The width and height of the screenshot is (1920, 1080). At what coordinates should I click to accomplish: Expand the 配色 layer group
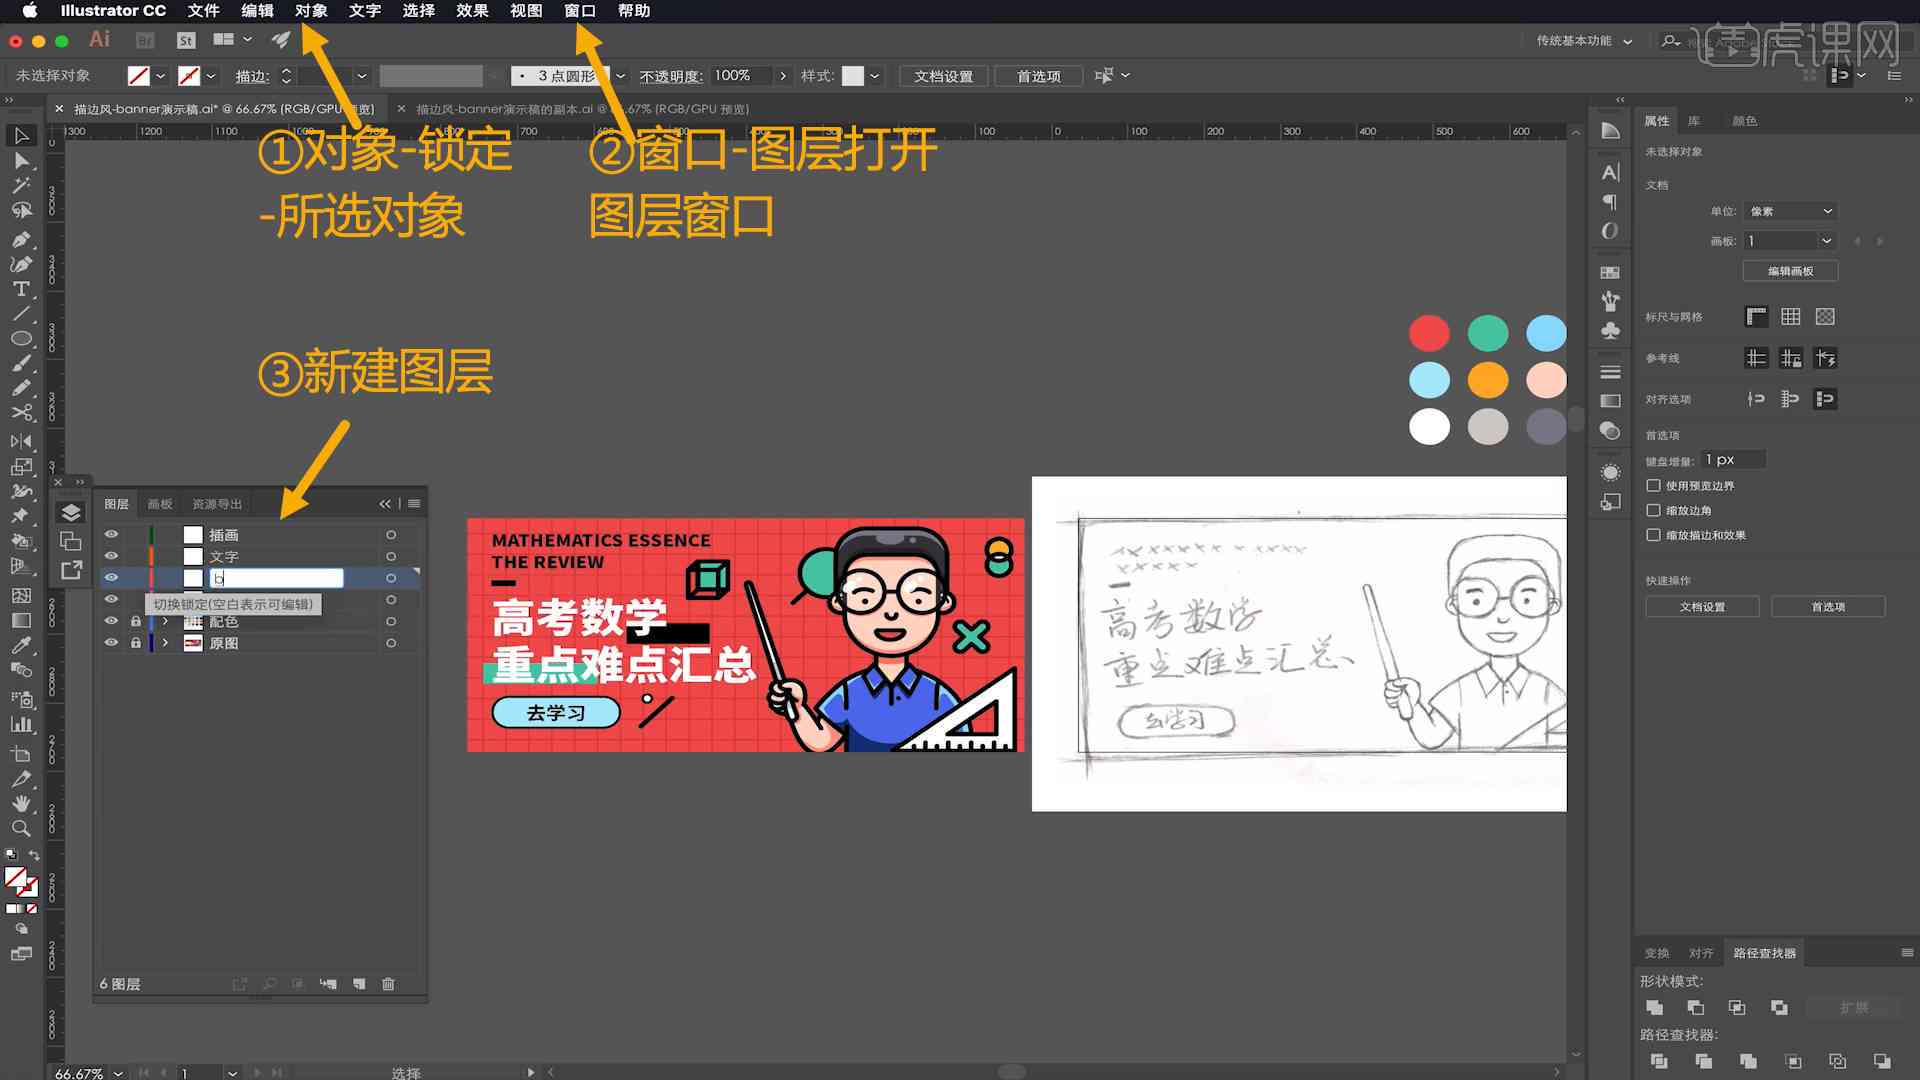(x=167, y=621)
